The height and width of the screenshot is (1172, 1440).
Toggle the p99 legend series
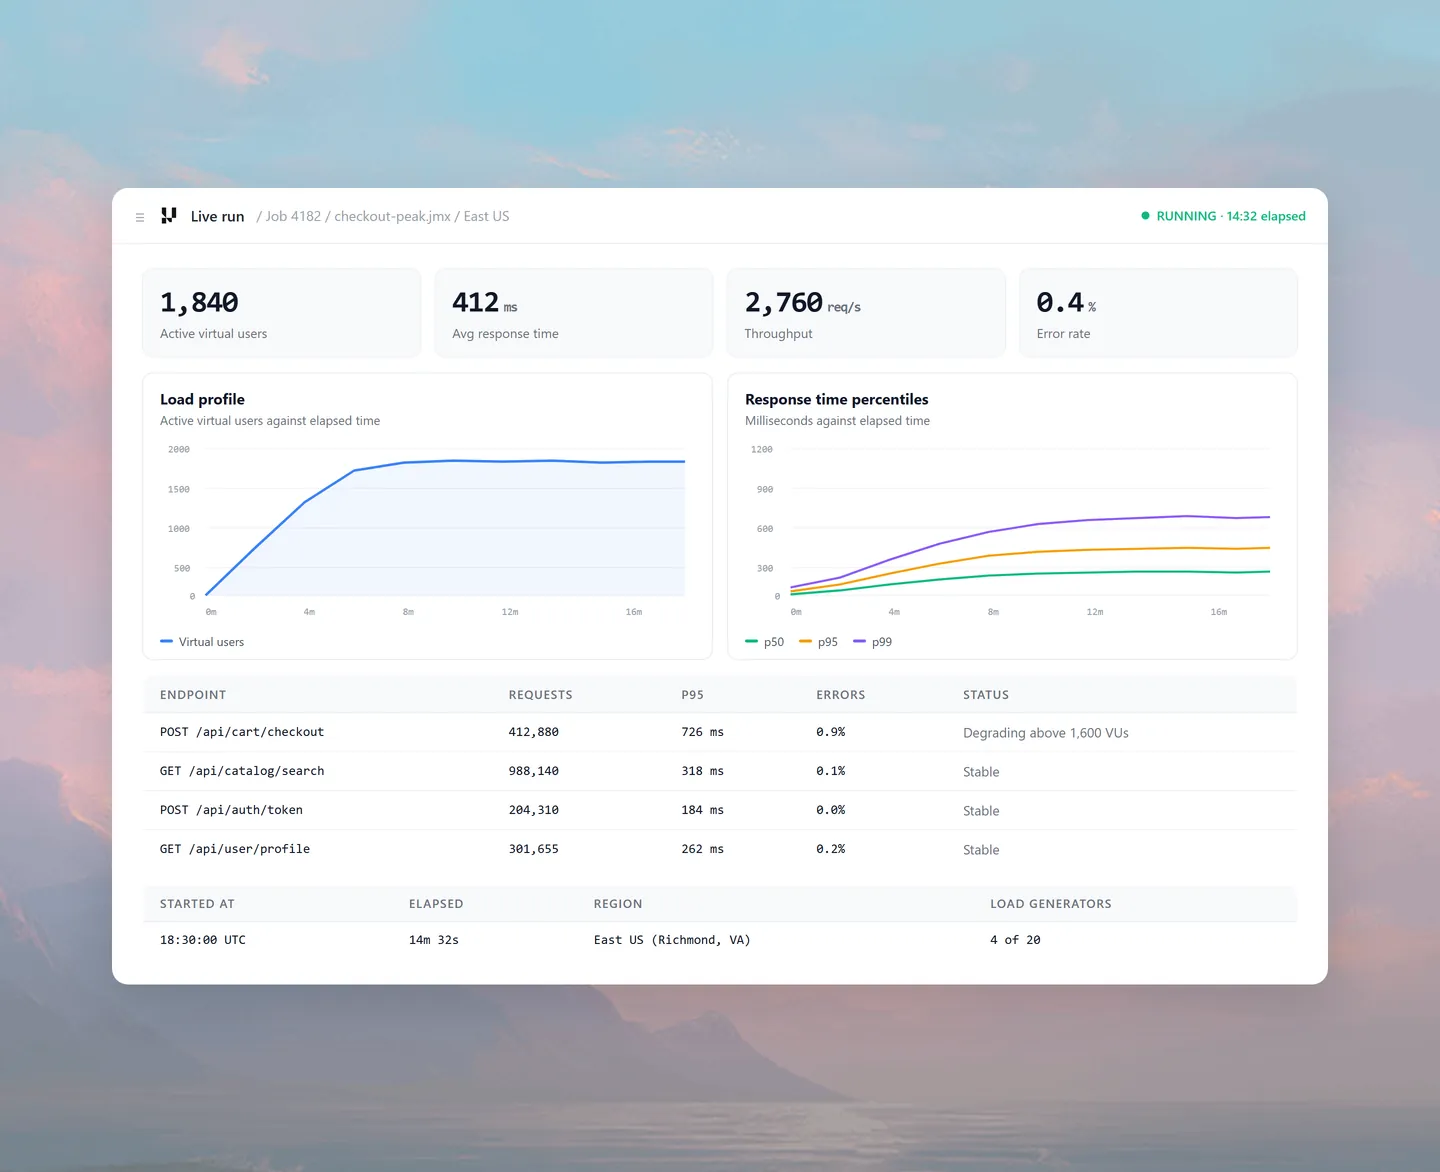tap(873, 642)
